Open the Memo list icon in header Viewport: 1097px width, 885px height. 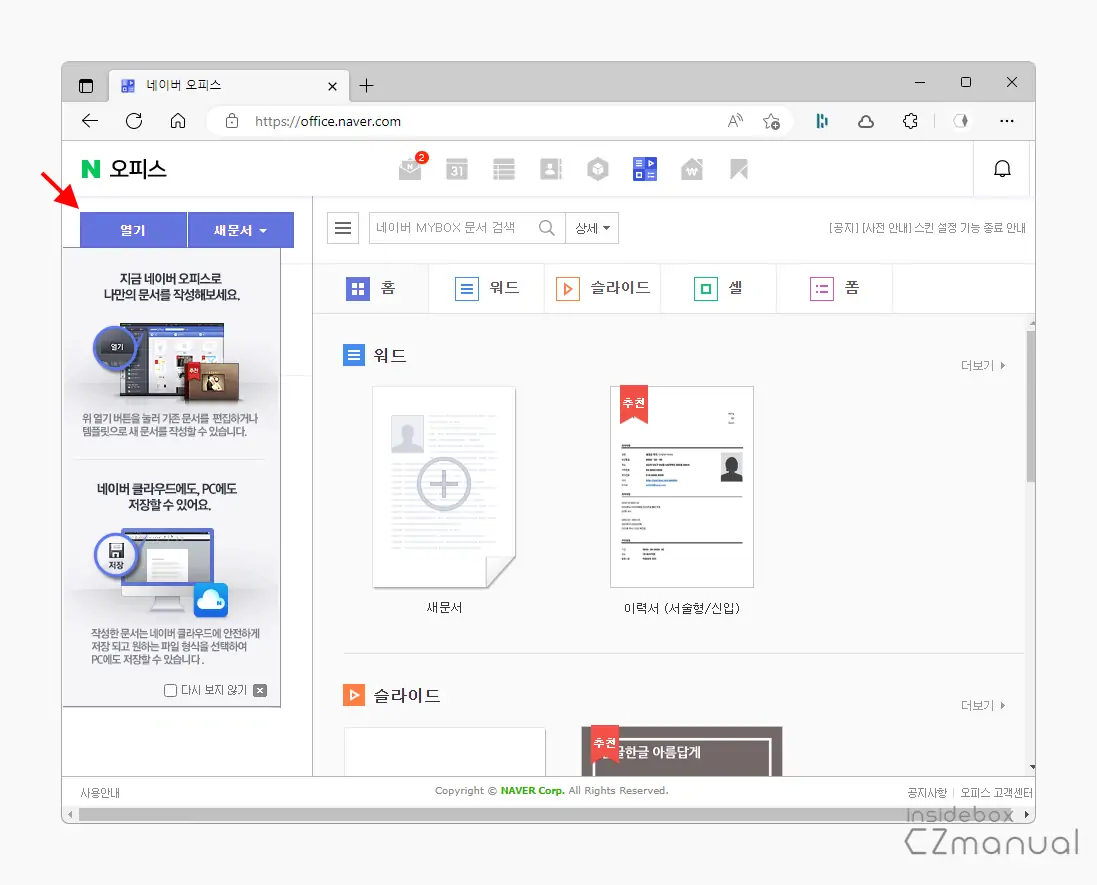coord(504,169)
